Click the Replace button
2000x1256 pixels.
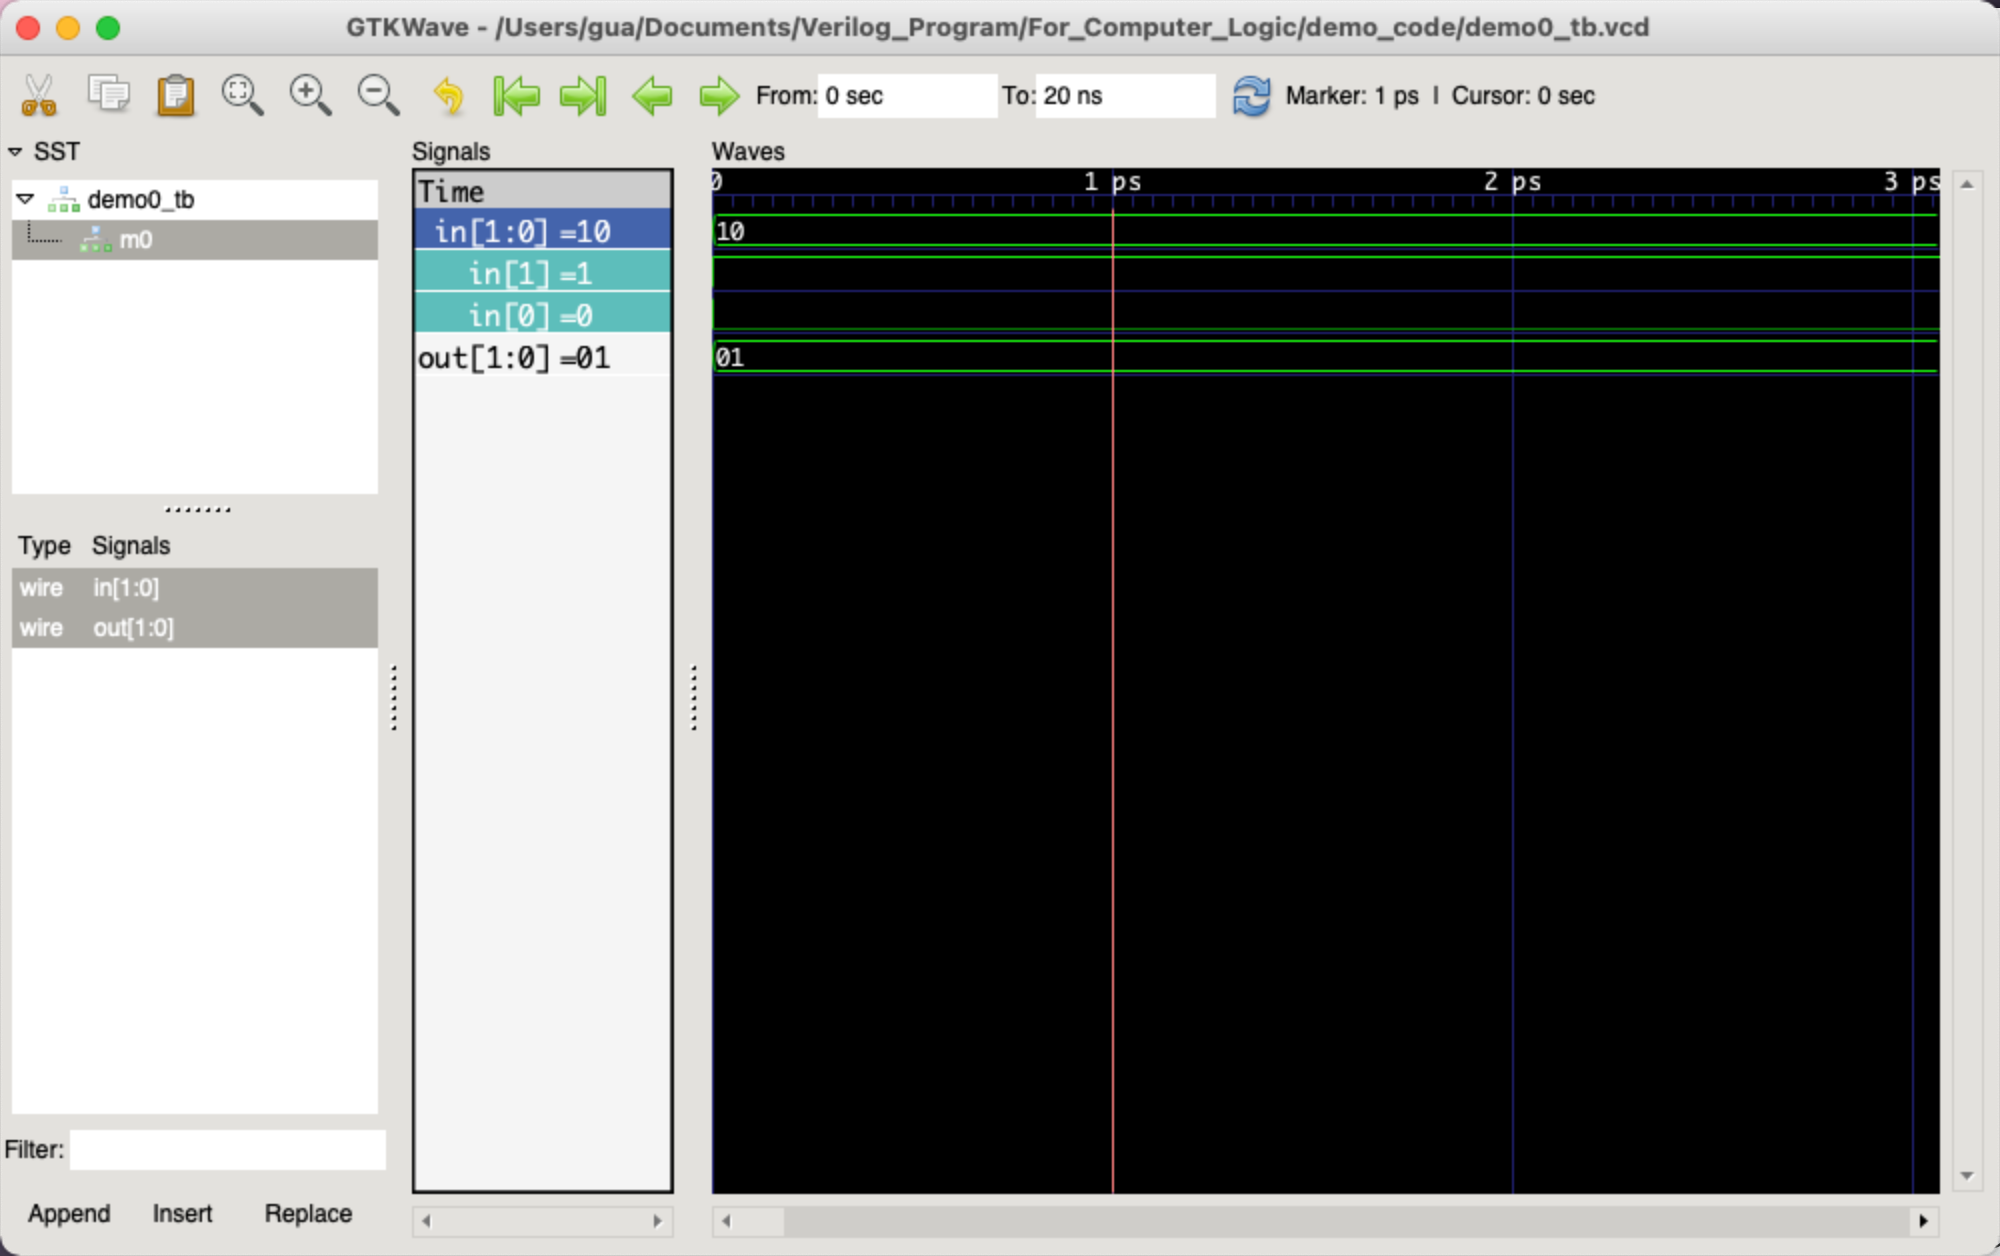308,1214
